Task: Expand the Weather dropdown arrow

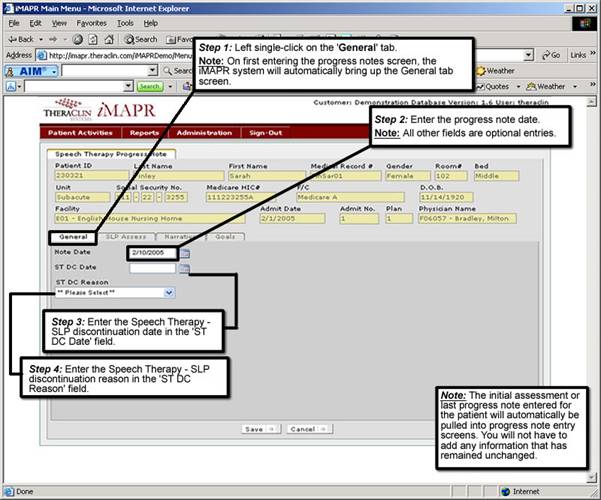Action: pyautogui.click(x=575, y=87)
